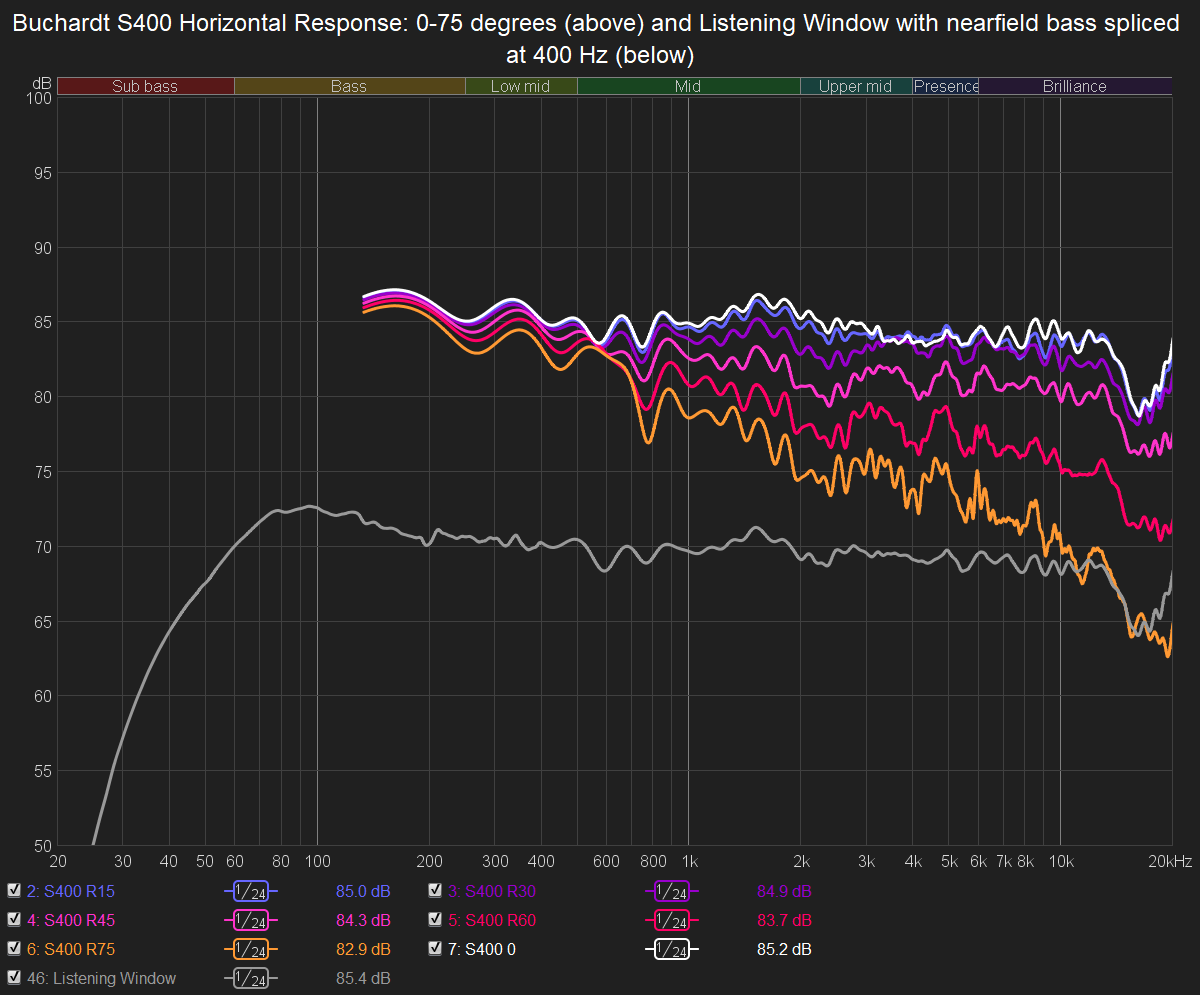Select the '7: S400 0' legend label
Screen dimensions: 1200x995
tap(482, 949)
